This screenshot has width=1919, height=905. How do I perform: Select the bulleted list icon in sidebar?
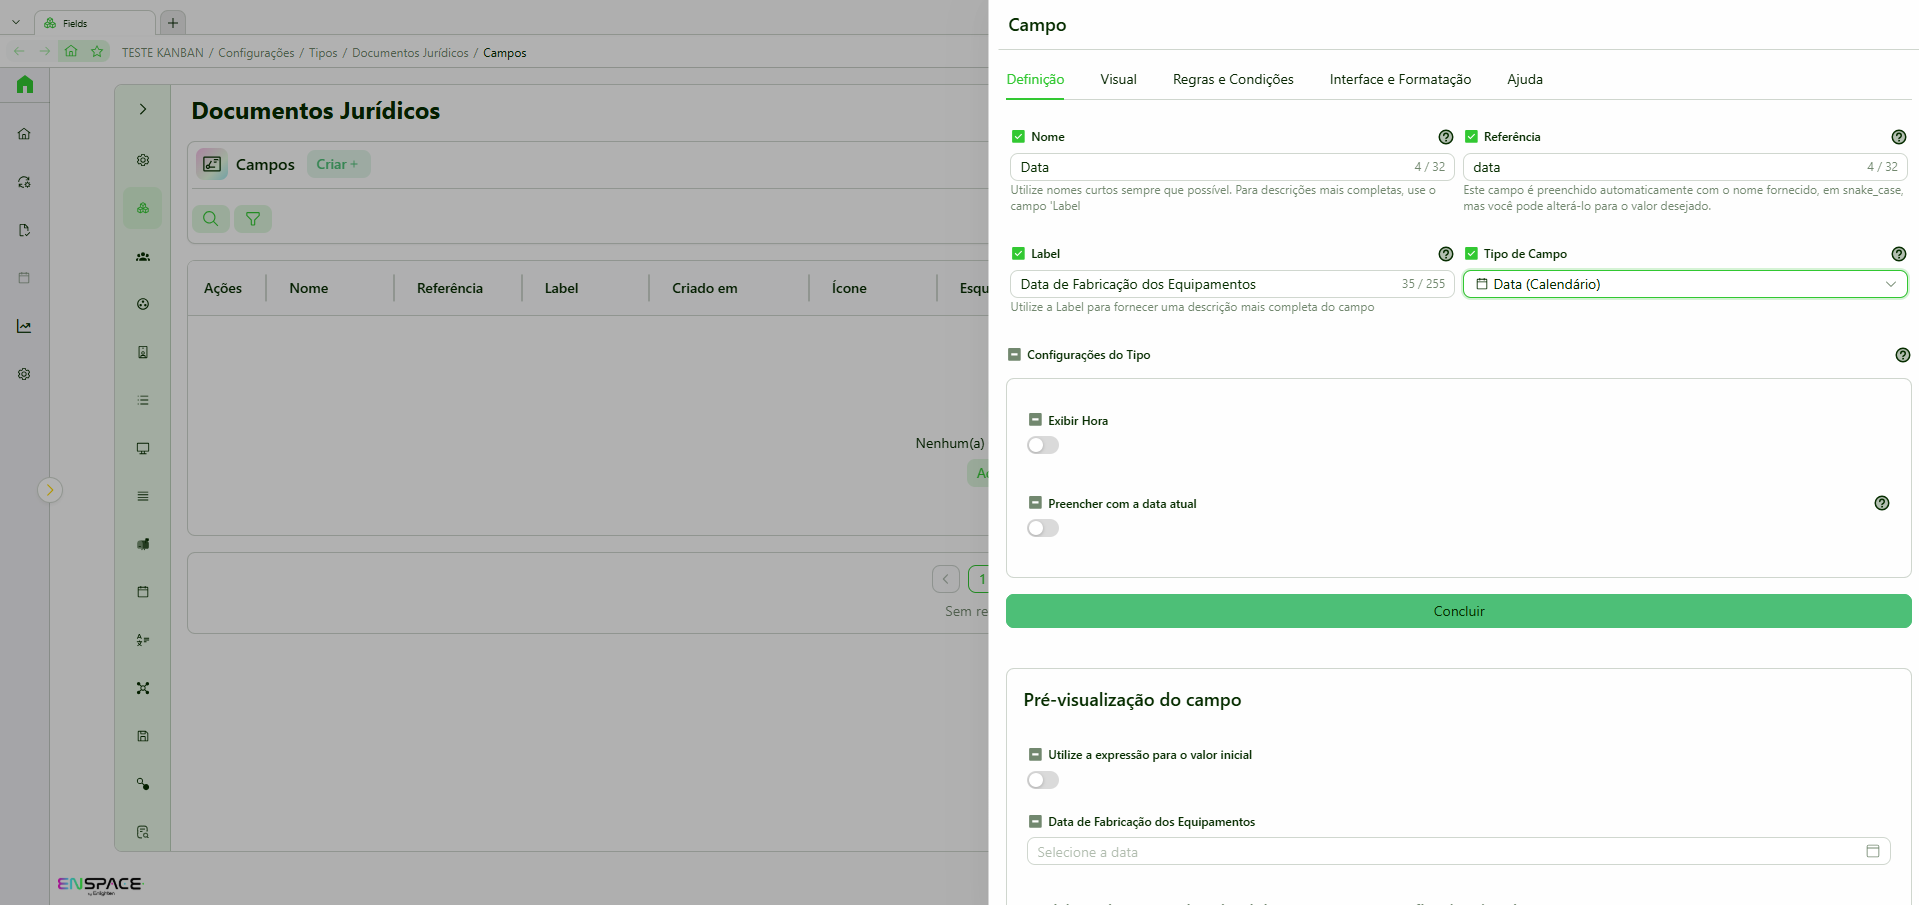coord(143,400)
